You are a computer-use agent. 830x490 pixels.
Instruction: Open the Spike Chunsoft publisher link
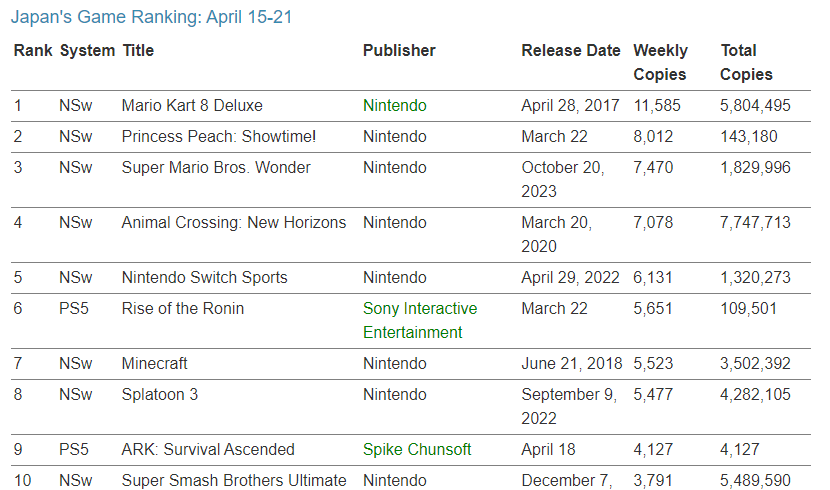(417, 449)
